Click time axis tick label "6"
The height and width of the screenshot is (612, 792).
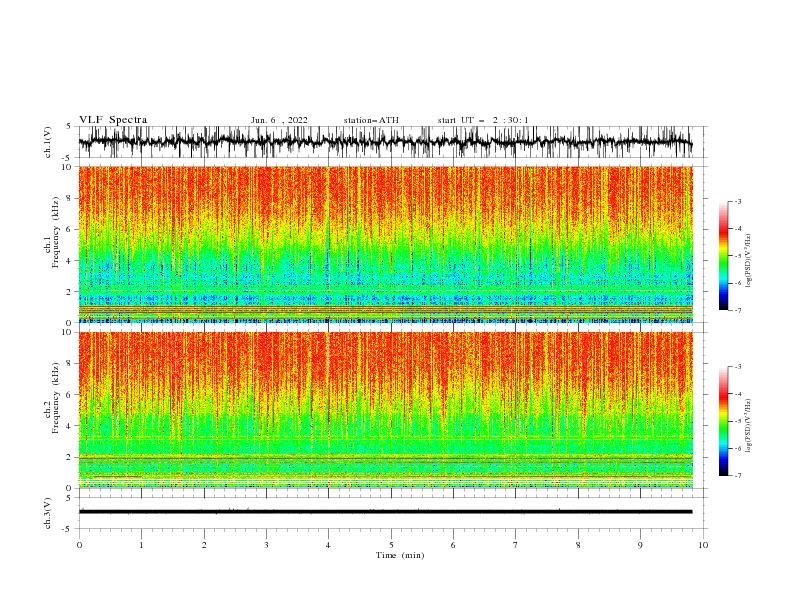(x=453, y=545)
